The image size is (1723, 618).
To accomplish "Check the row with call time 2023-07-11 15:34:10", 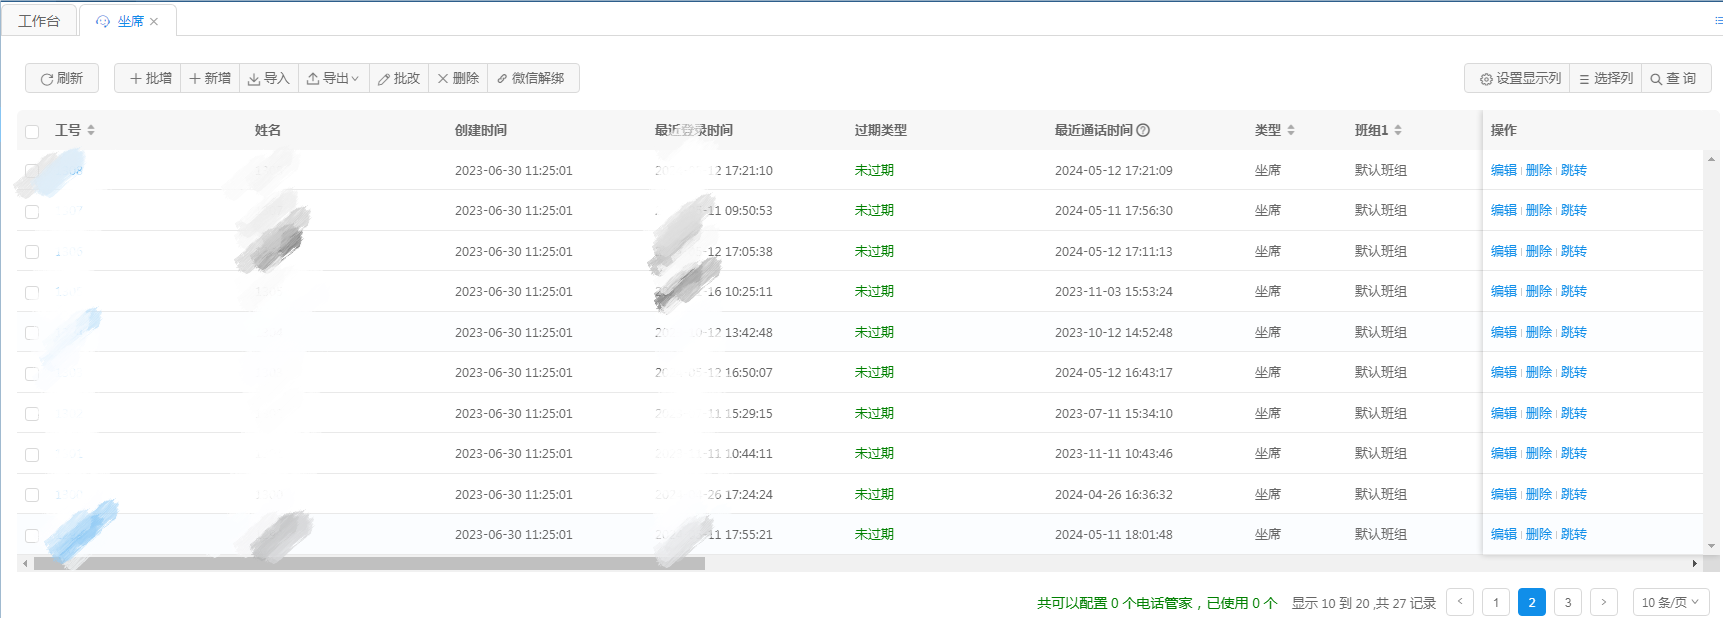I will 32,414.
